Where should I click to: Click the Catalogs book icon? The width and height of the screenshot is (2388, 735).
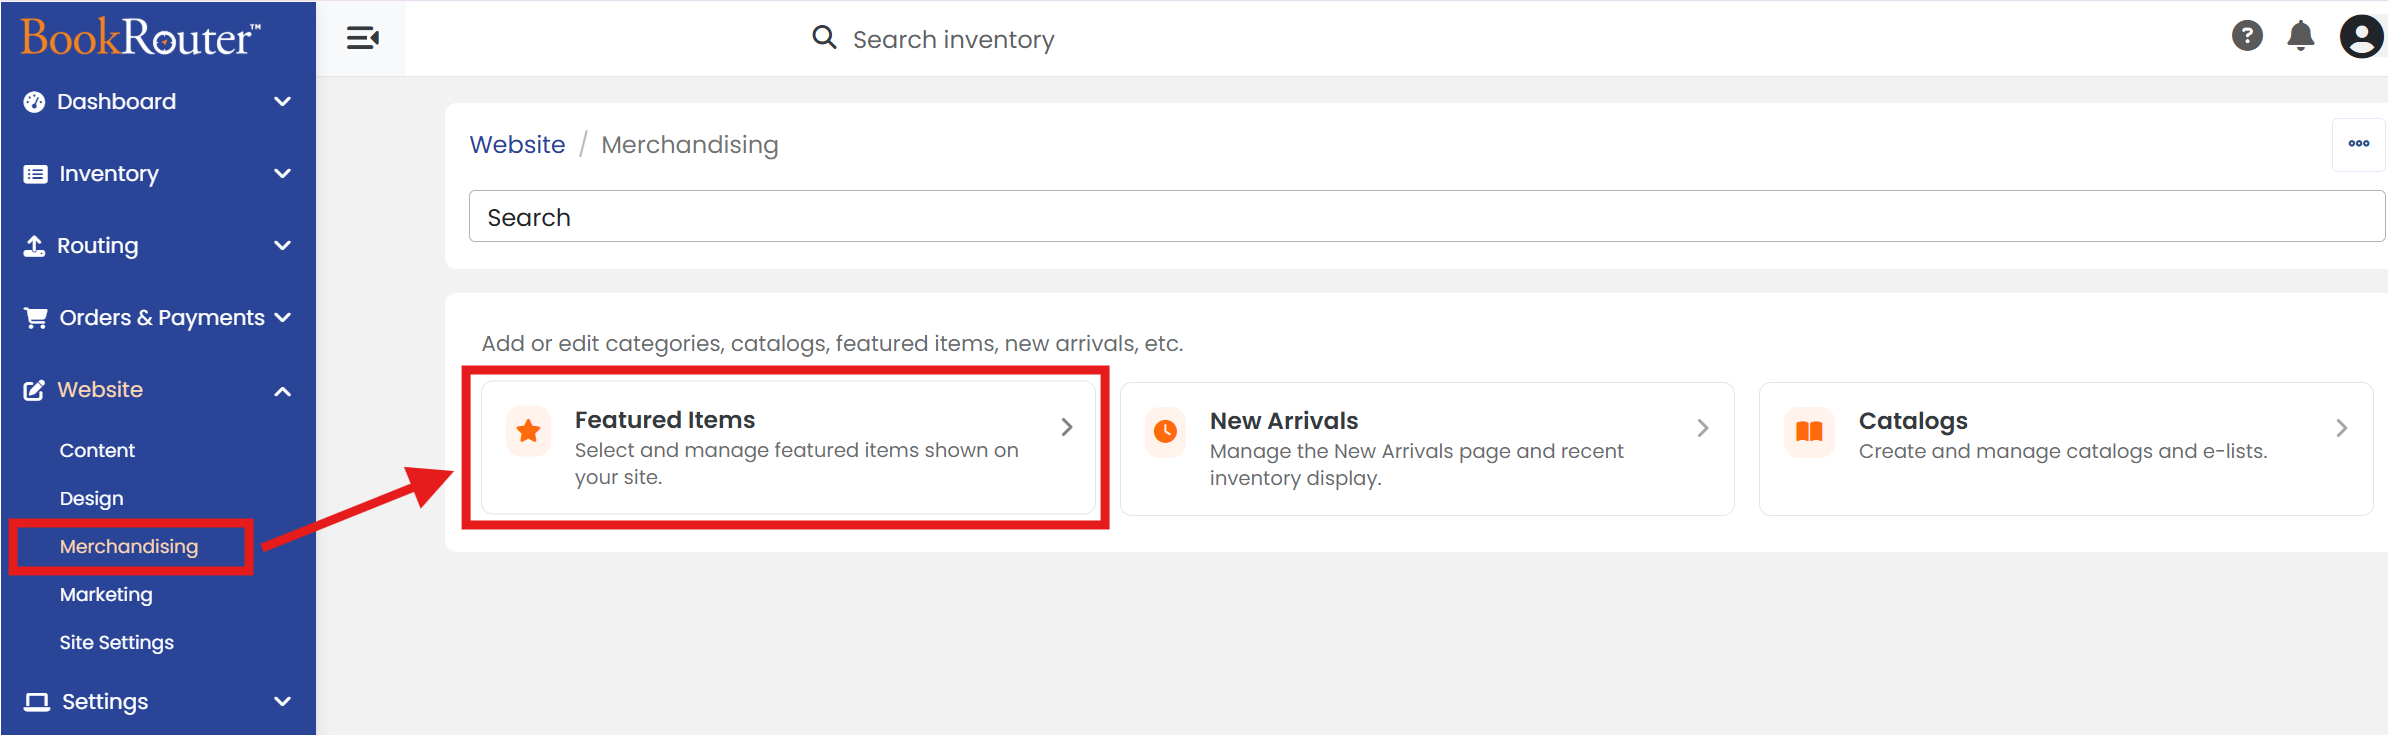pos(1809,432)
